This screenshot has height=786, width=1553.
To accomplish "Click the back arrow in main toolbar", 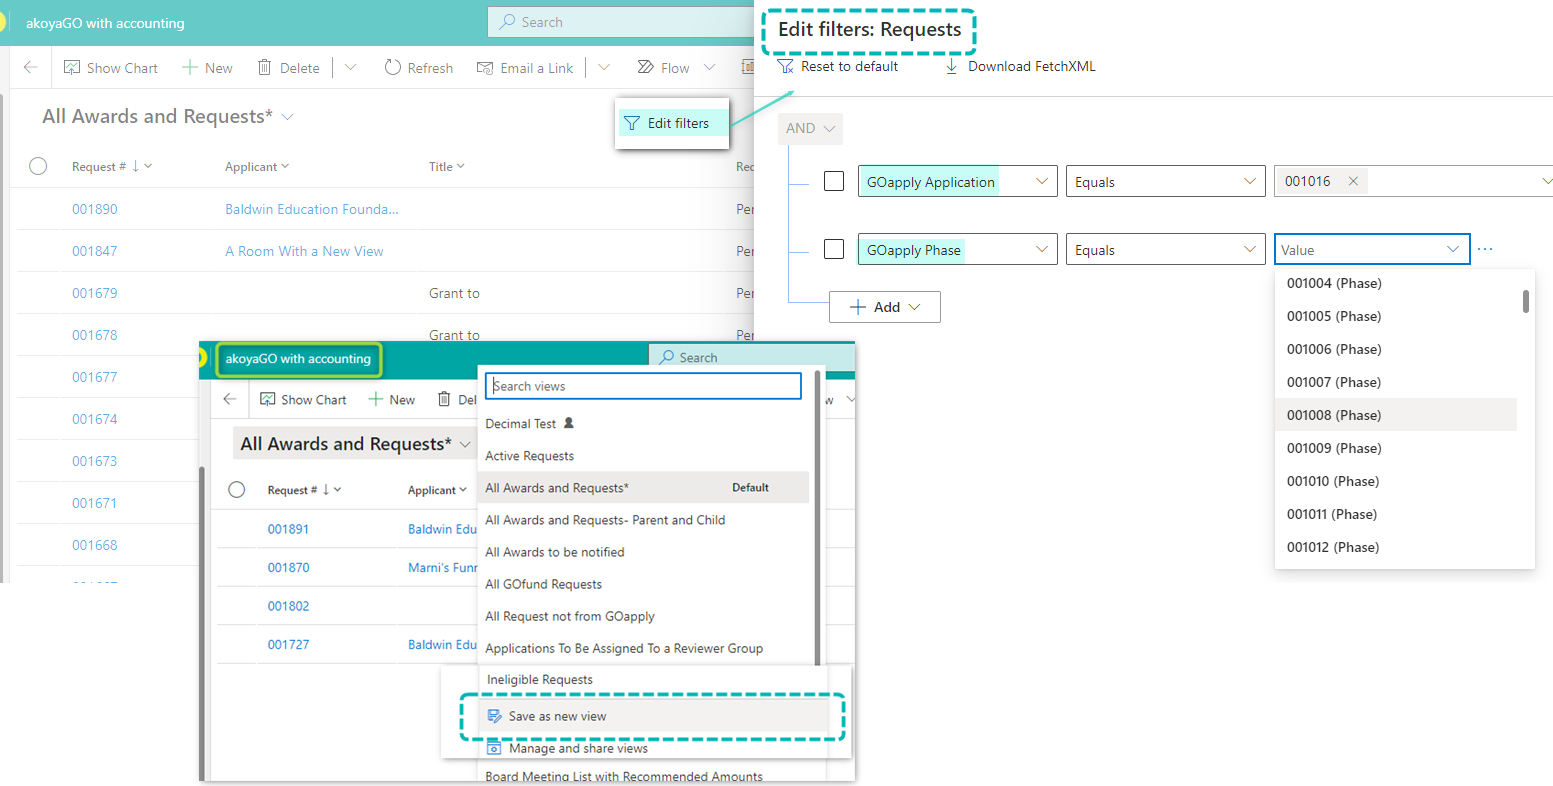I will [31, 68].
